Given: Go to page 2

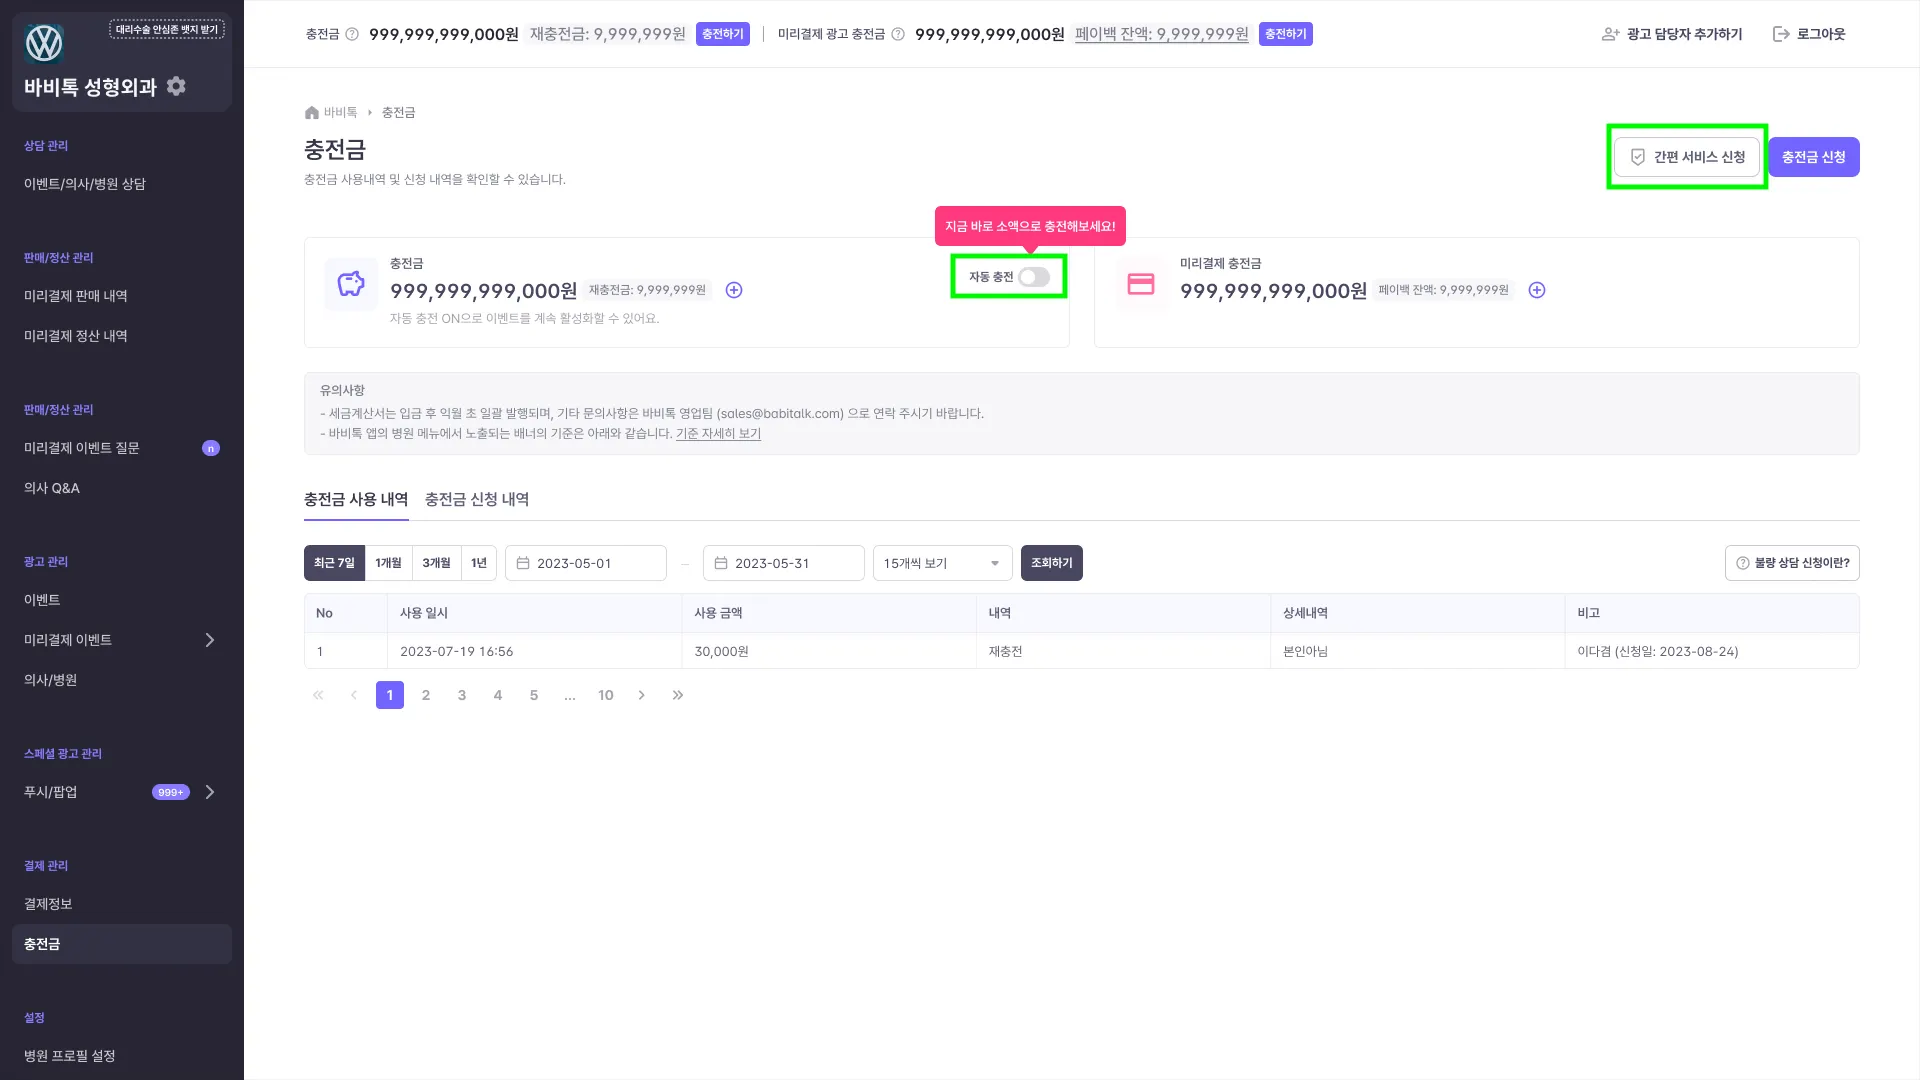Looking at the screenshot, I should [426, 695].
